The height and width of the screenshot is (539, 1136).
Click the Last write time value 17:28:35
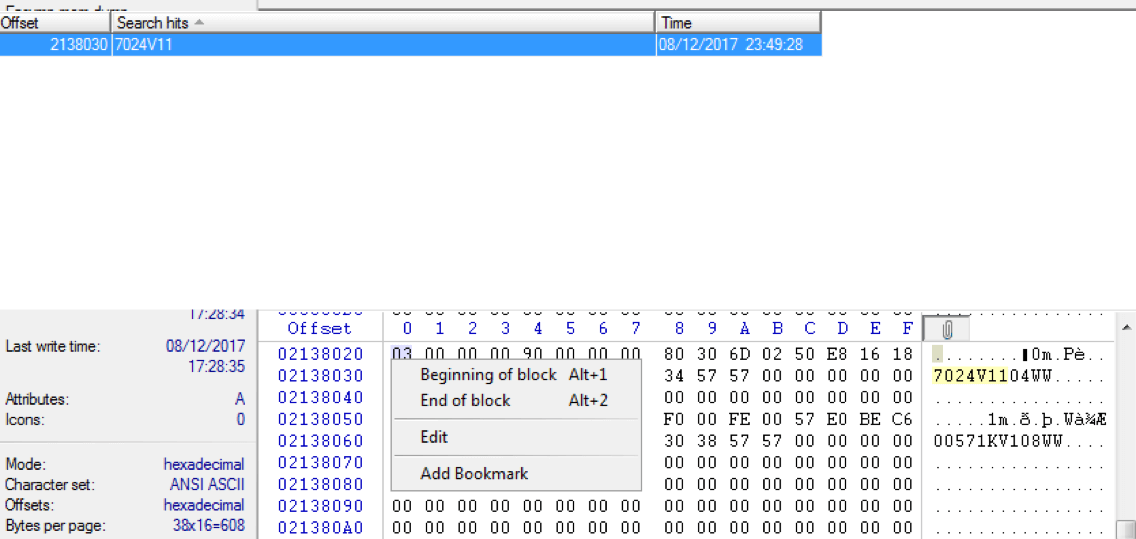[x=217, y=366]
